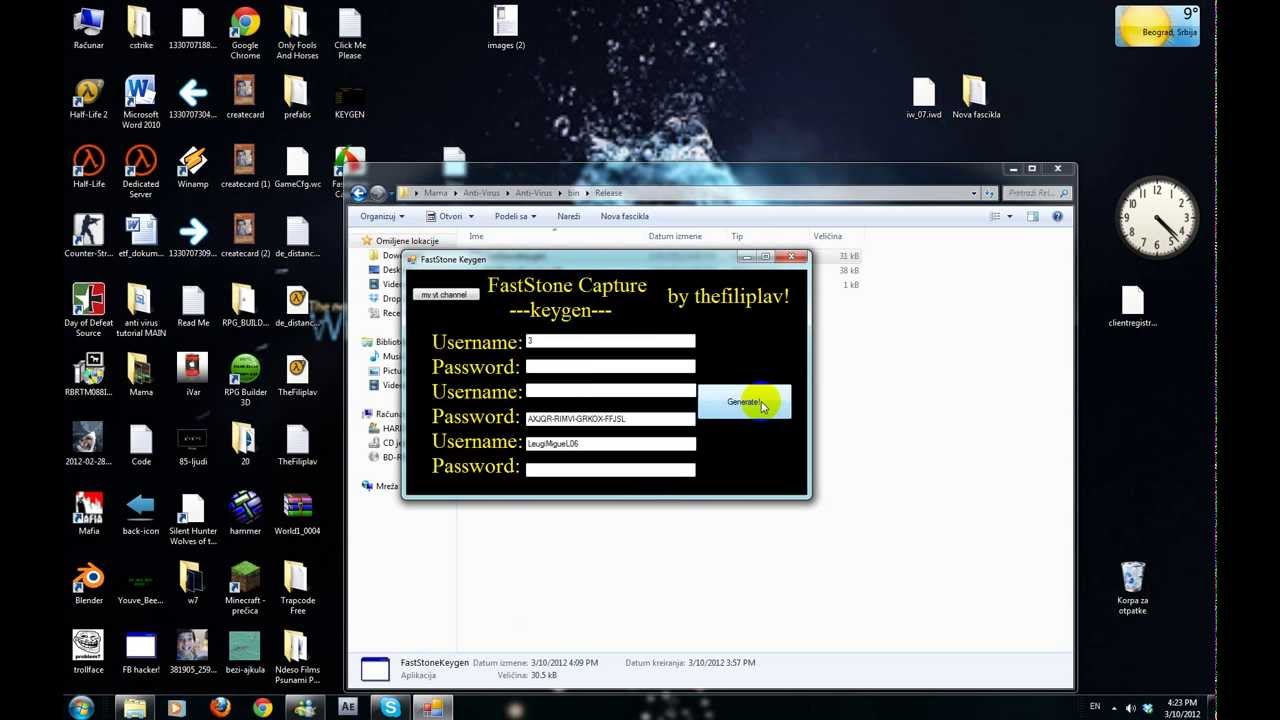The width and height of the screenshot is (1280, 720).
Task: Select the Minecraft prečica desktop shortcut
Action: click(245, 588)
